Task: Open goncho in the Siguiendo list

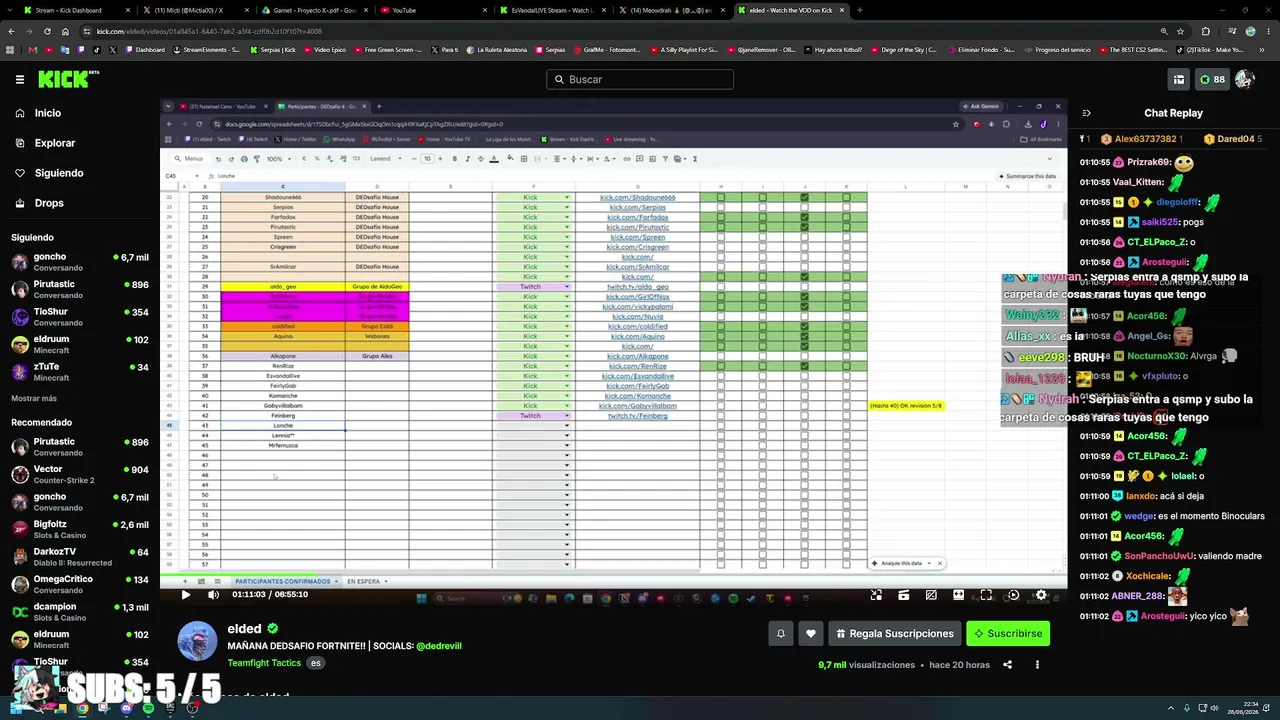Action: [x=80, y=262]
